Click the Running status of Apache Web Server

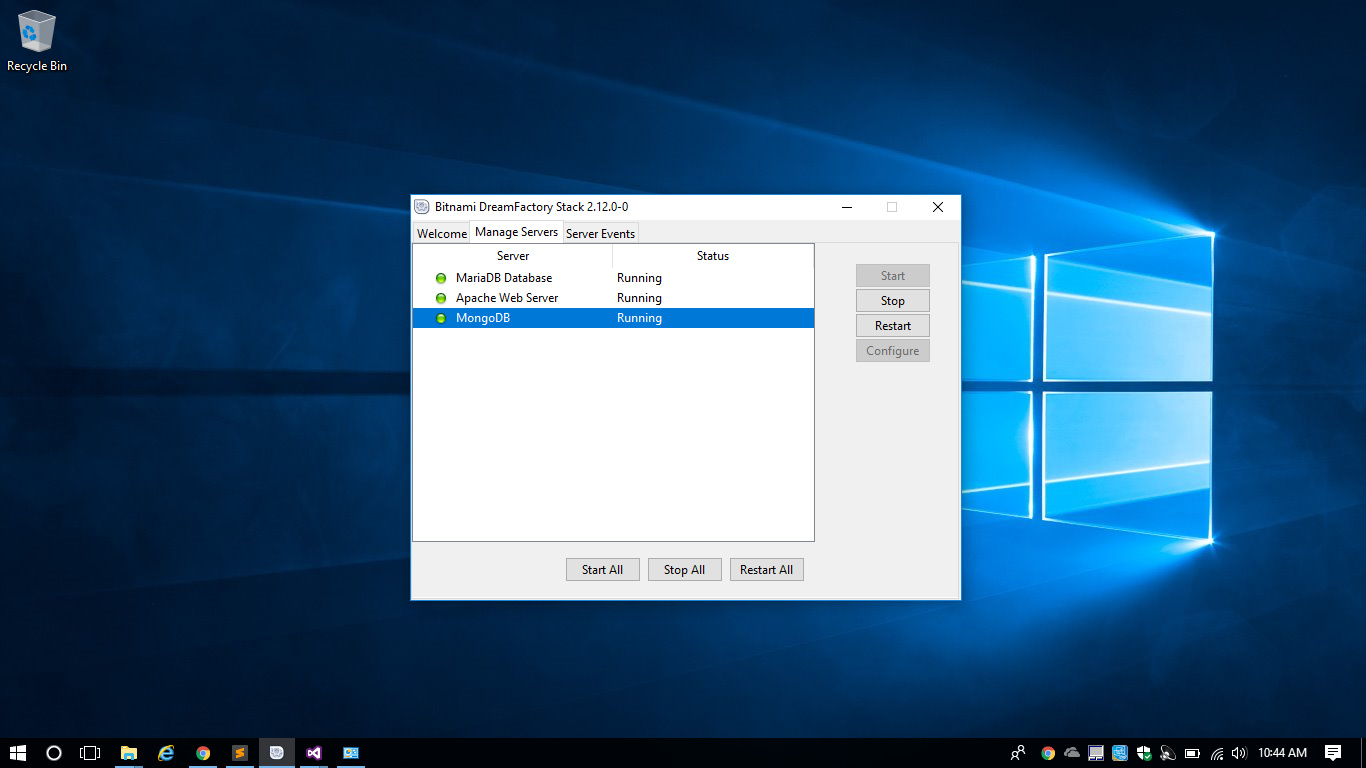[639, 298]
